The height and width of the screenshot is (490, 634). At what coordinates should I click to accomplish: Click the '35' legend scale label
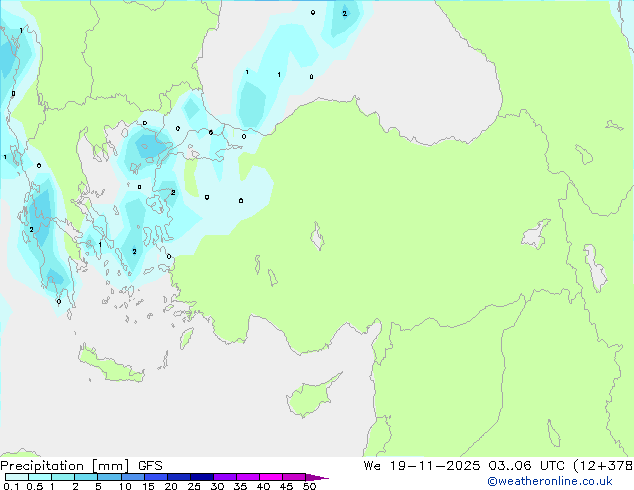coord(240,486)
